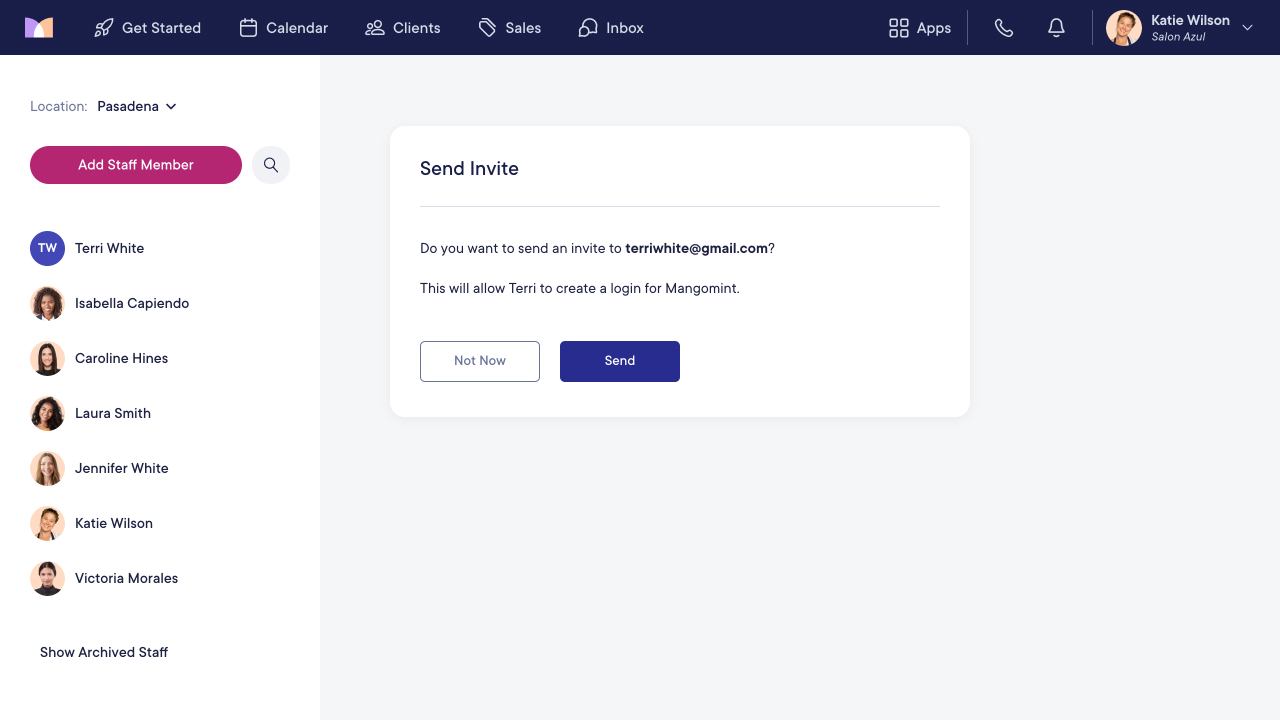The width and height of the screenshot is (1280, 720).
Task: Open the Inbox menu item
Action: tap(611, 28)
